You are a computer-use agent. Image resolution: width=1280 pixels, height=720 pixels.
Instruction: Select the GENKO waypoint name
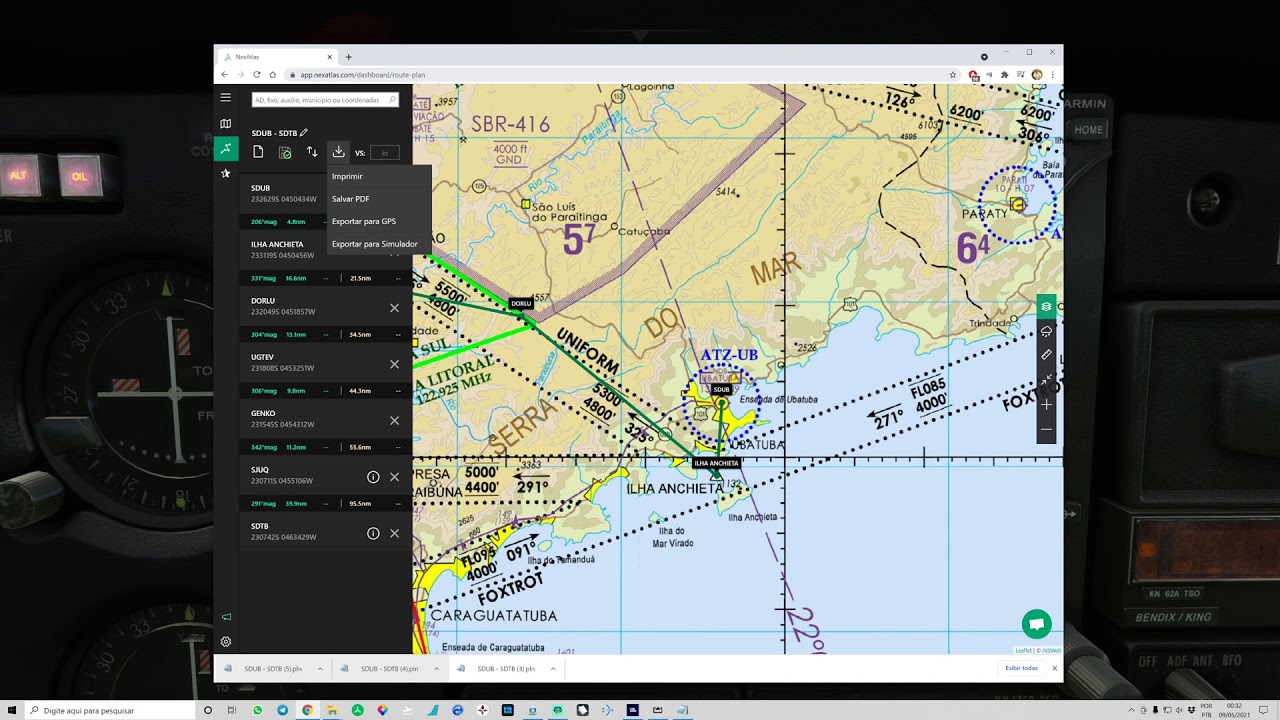tap(263, 413)
